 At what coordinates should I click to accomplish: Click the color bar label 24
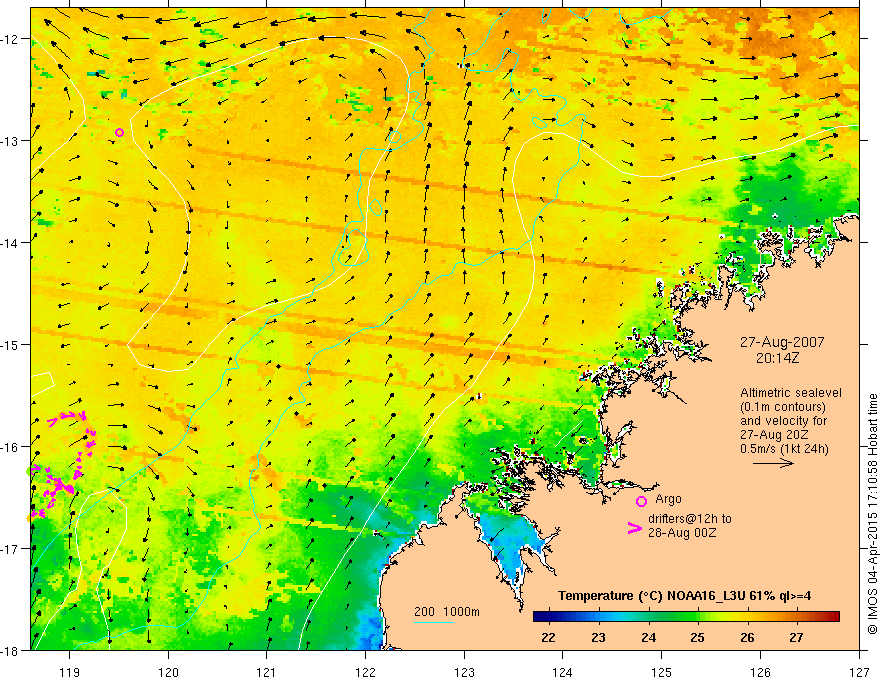click(648, 637)
